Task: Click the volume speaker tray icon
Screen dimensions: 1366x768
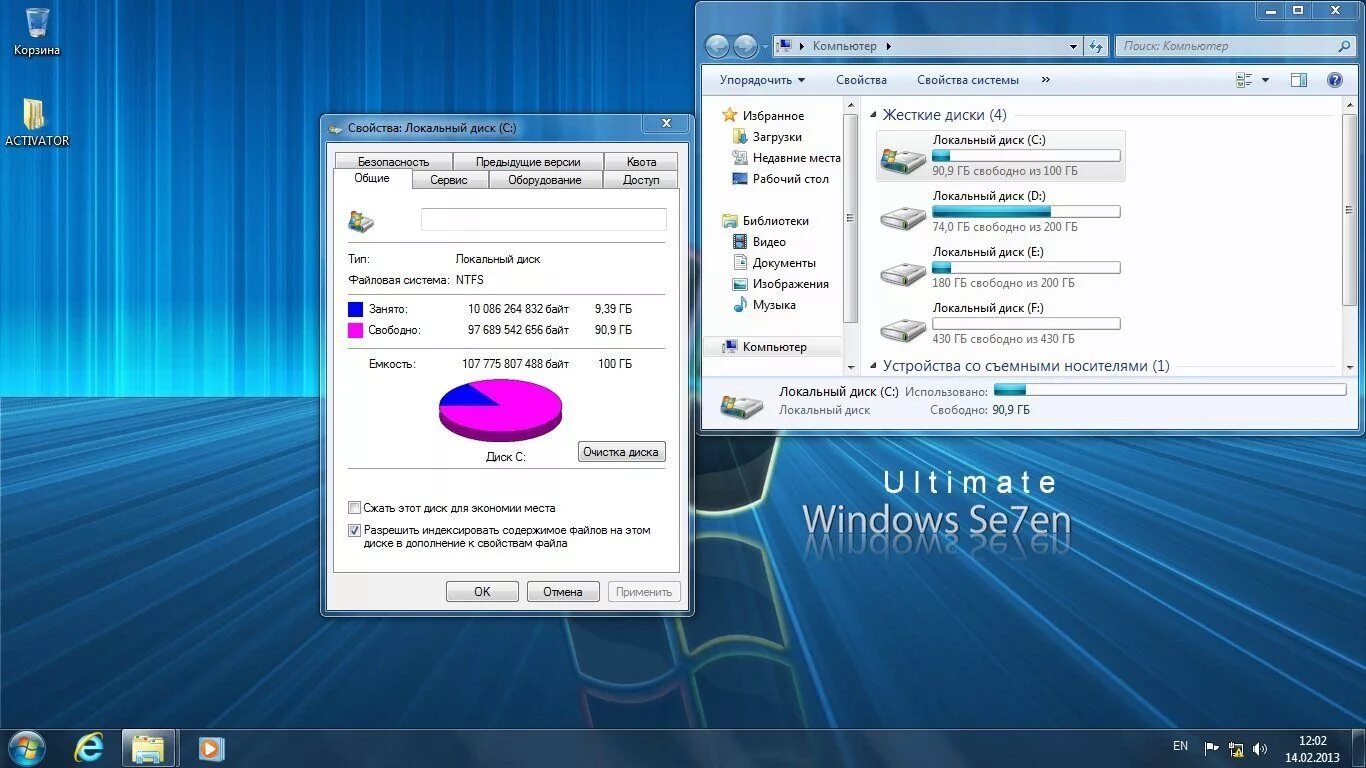Action: [1260, 748]
